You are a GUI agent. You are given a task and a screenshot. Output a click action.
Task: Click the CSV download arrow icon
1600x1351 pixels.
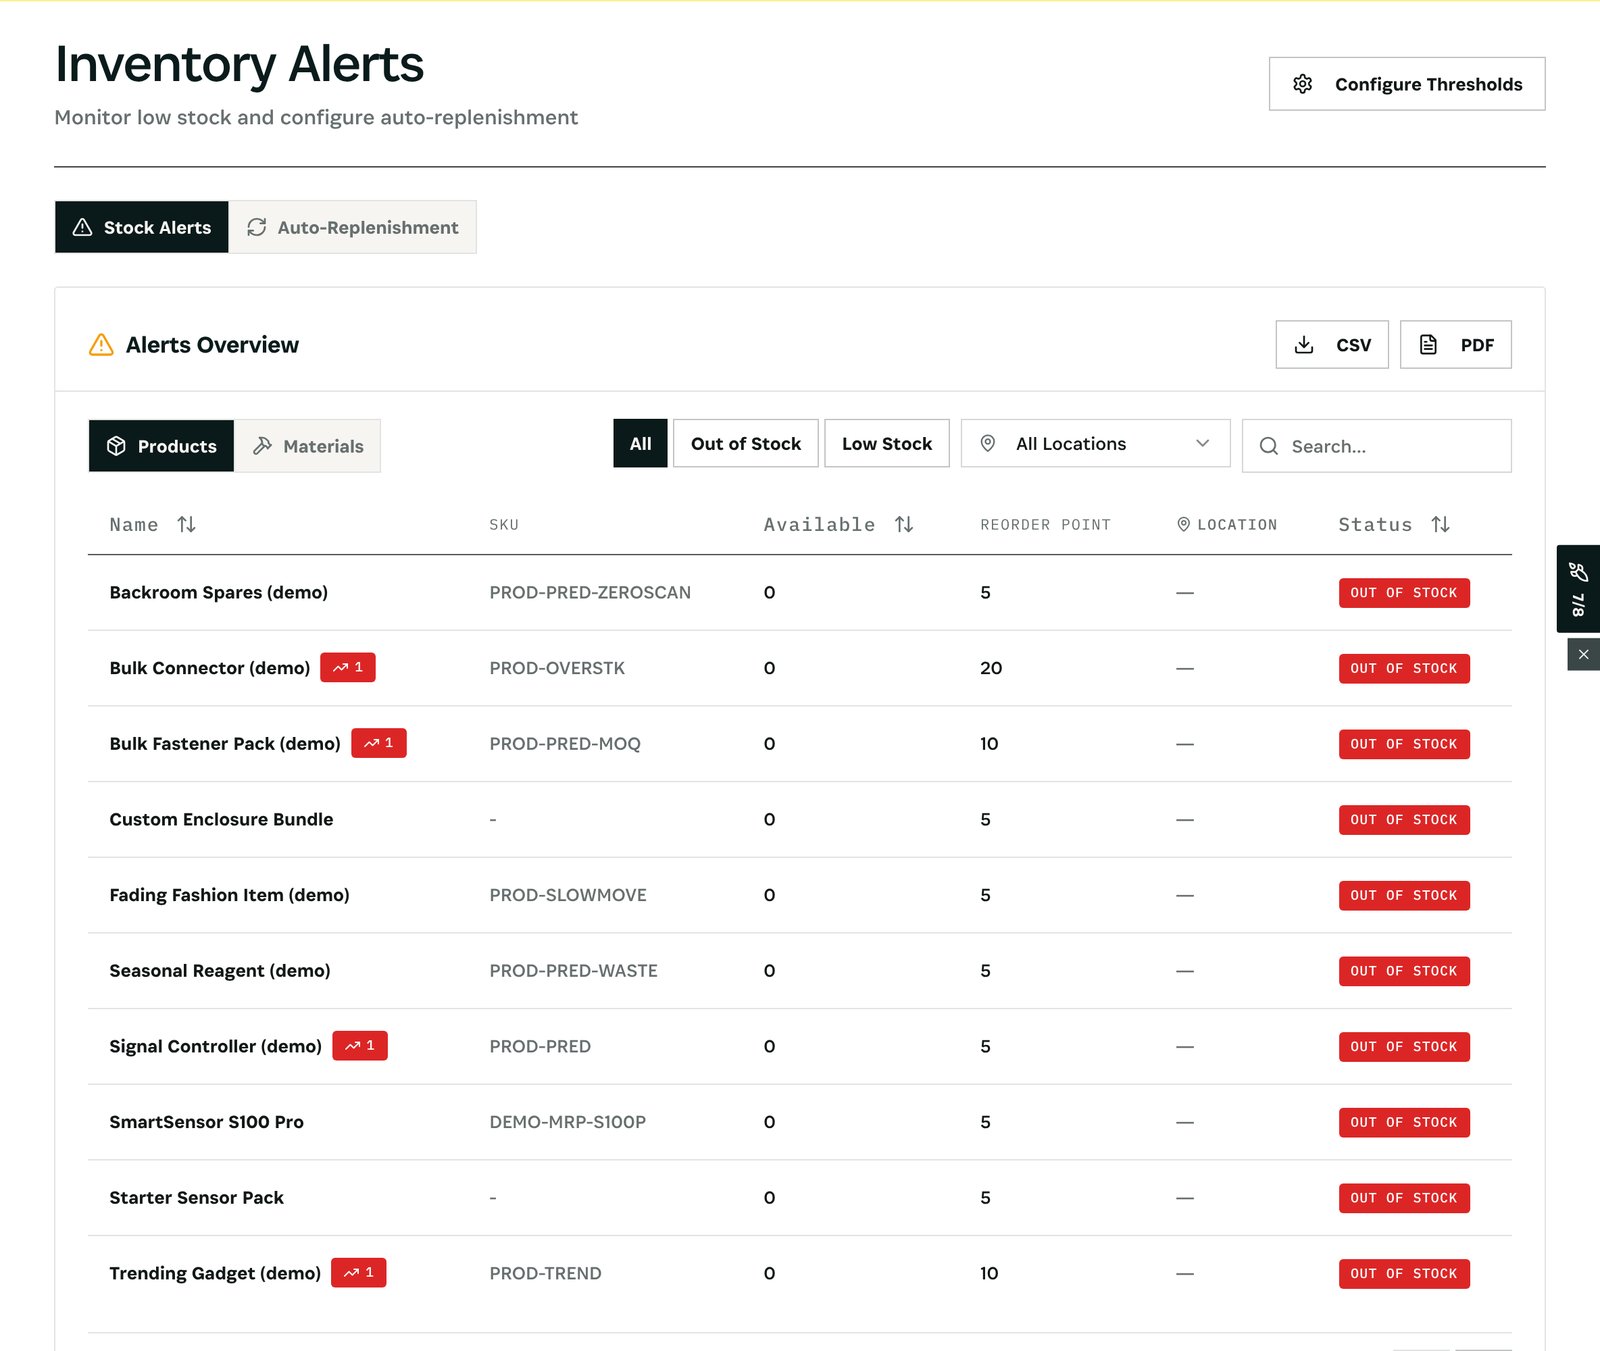[x=1304, y=345]
